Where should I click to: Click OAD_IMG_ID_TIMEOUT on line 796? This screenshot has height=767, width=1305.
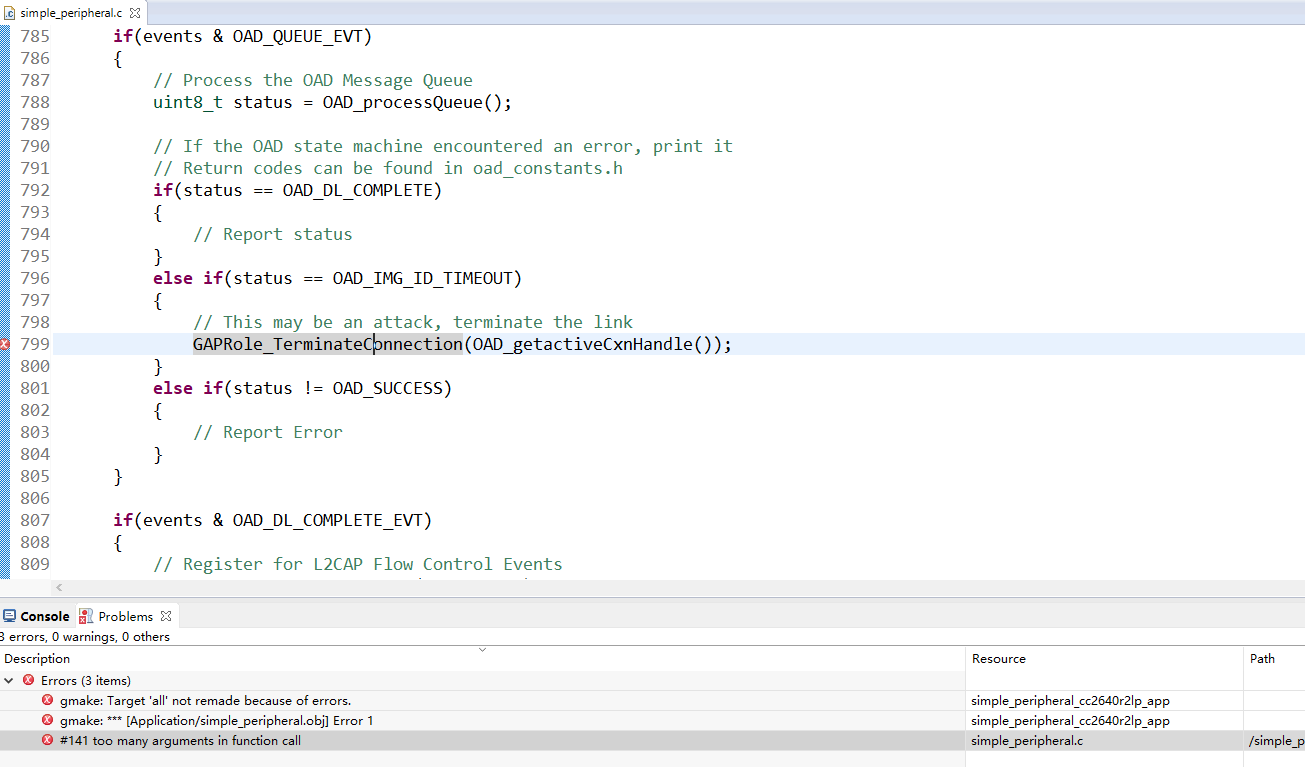click(x=422, y=278)
